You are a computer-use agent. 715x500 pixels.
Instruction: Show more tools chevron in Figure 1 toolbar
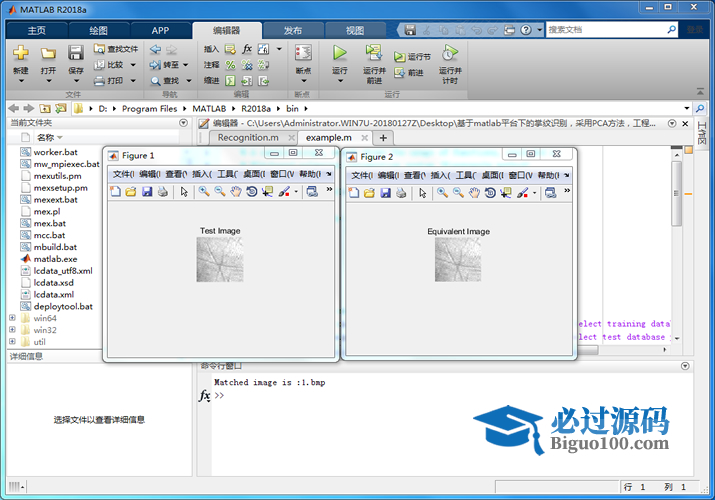click(x=329, y=189)
